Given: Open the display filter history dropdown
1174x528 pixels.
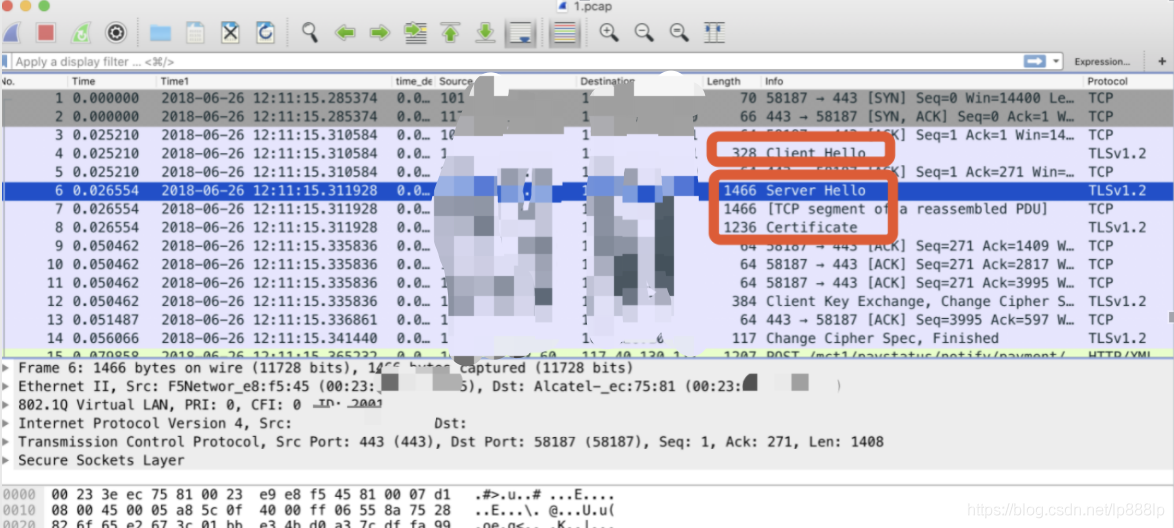Looking at the screenshot, I should click(x=1057, y=62).
